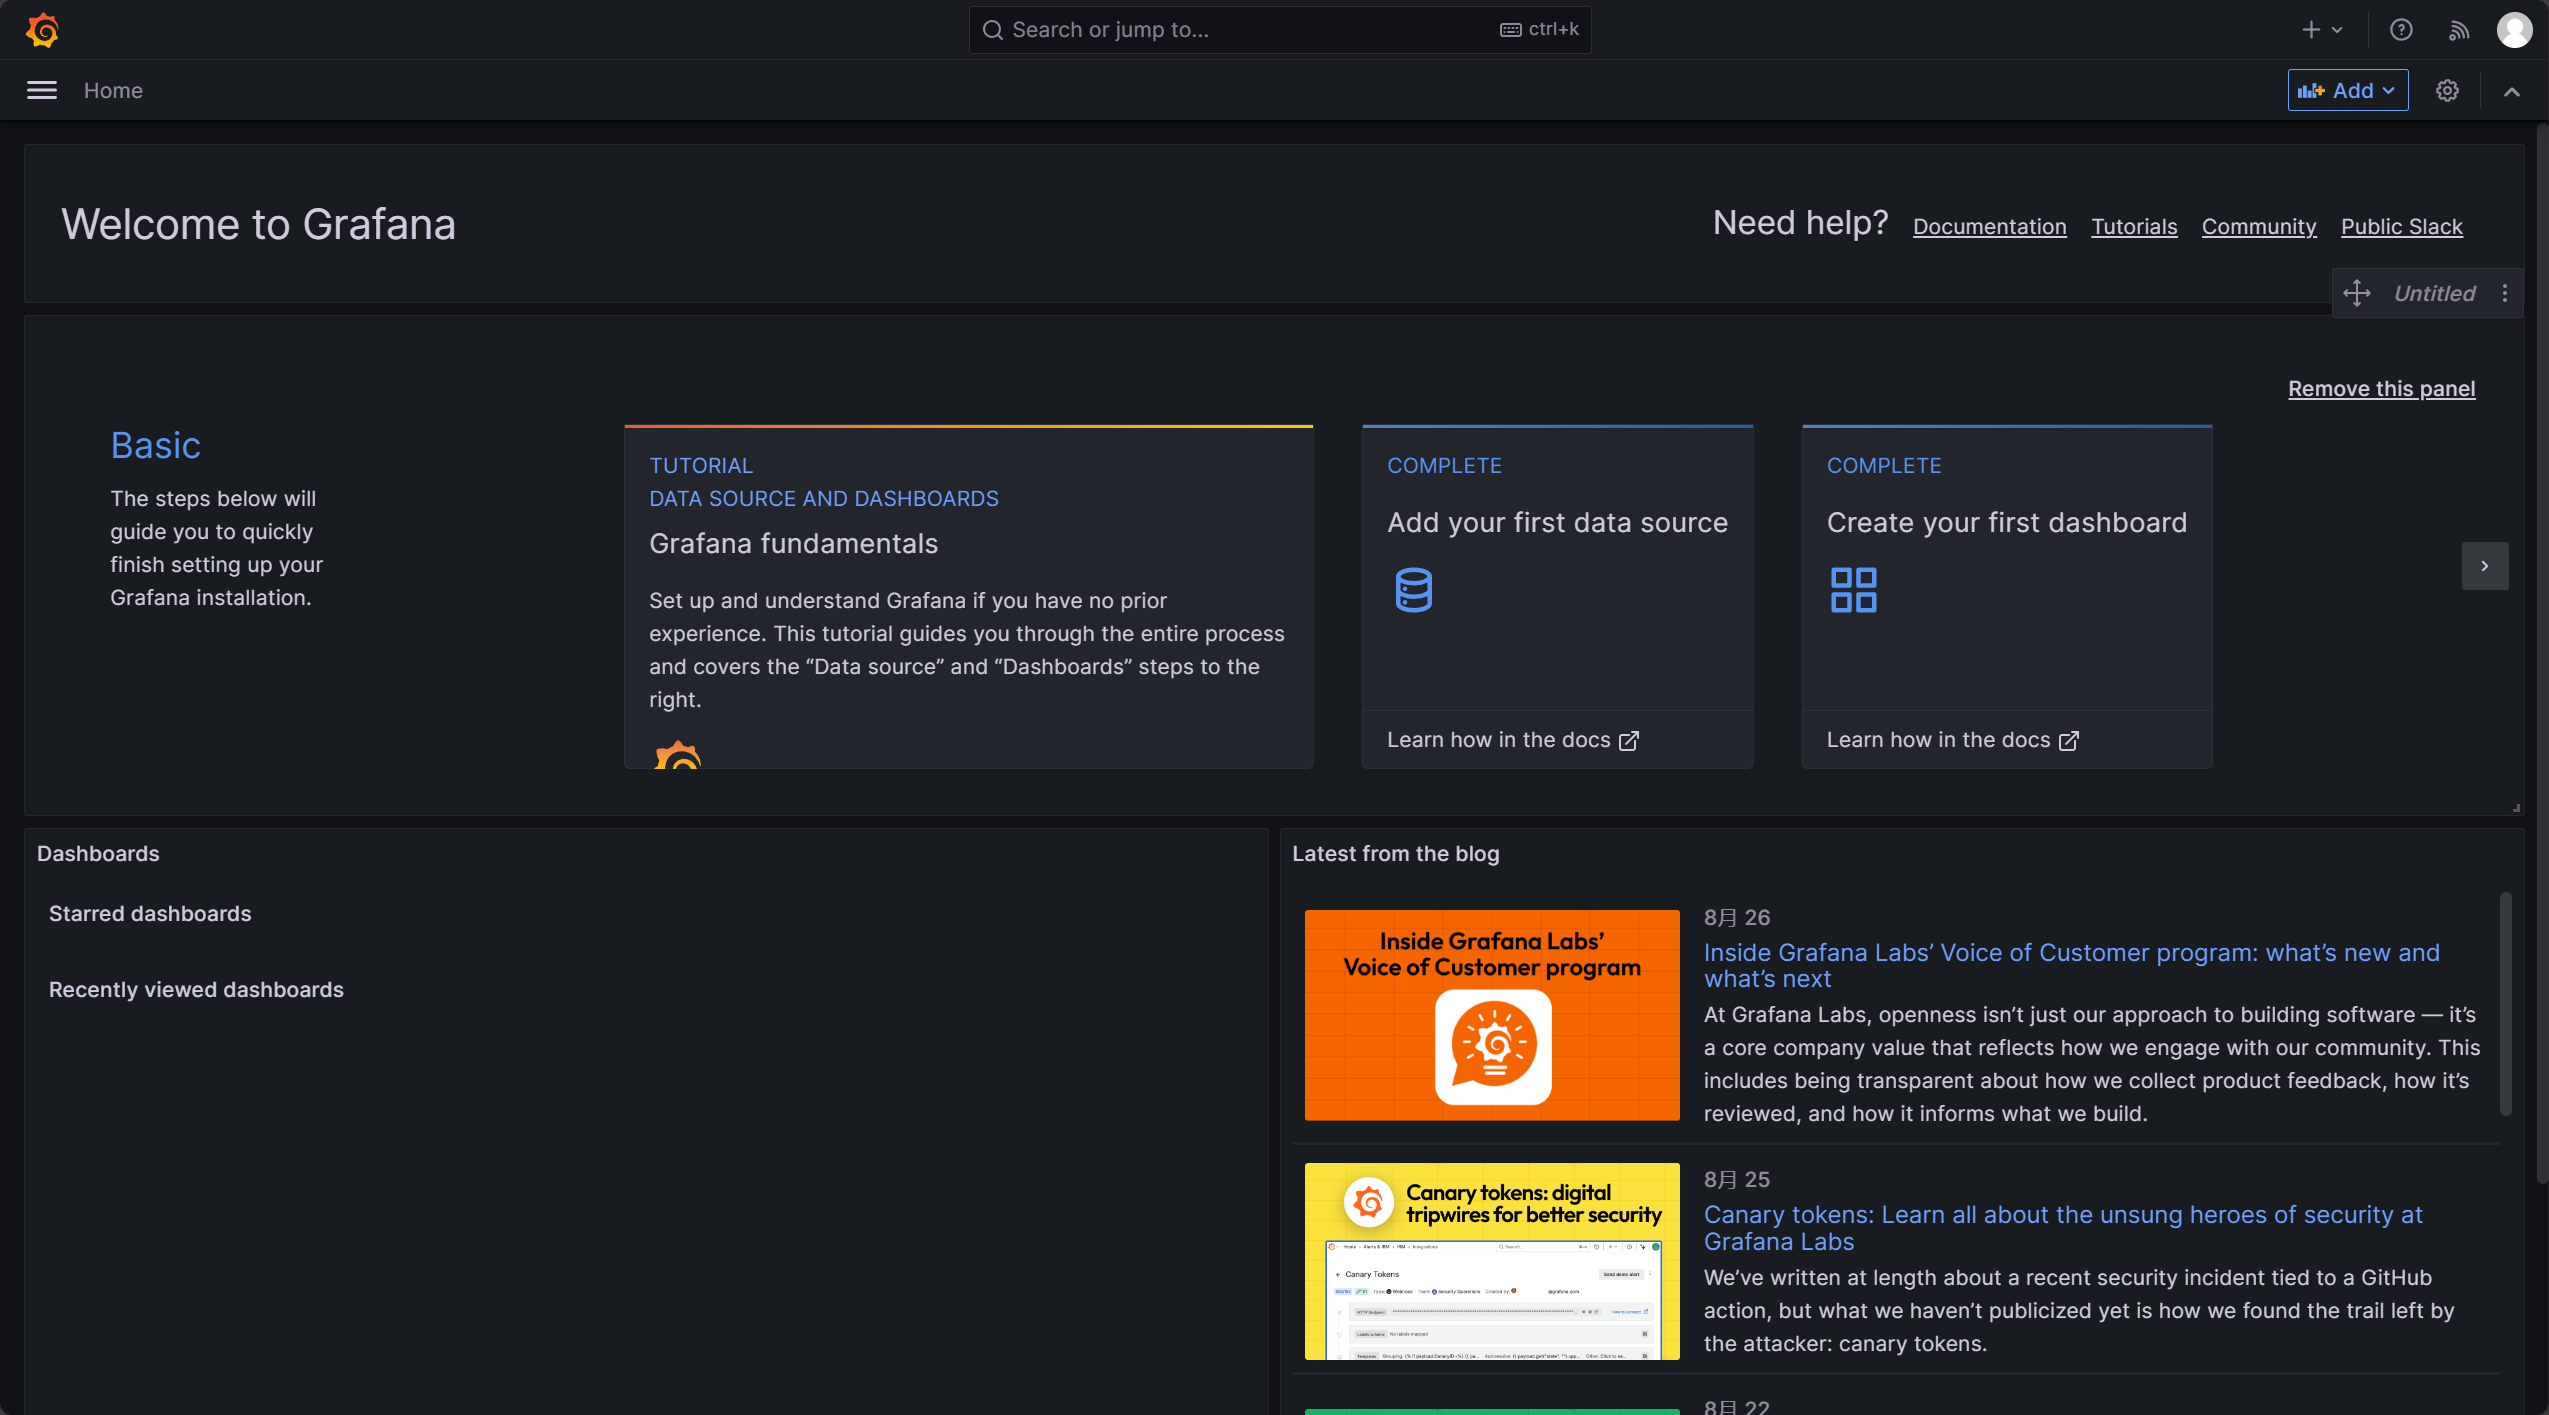
Task: Open dashboard settings gear icon
Action: pos(2447,91)
